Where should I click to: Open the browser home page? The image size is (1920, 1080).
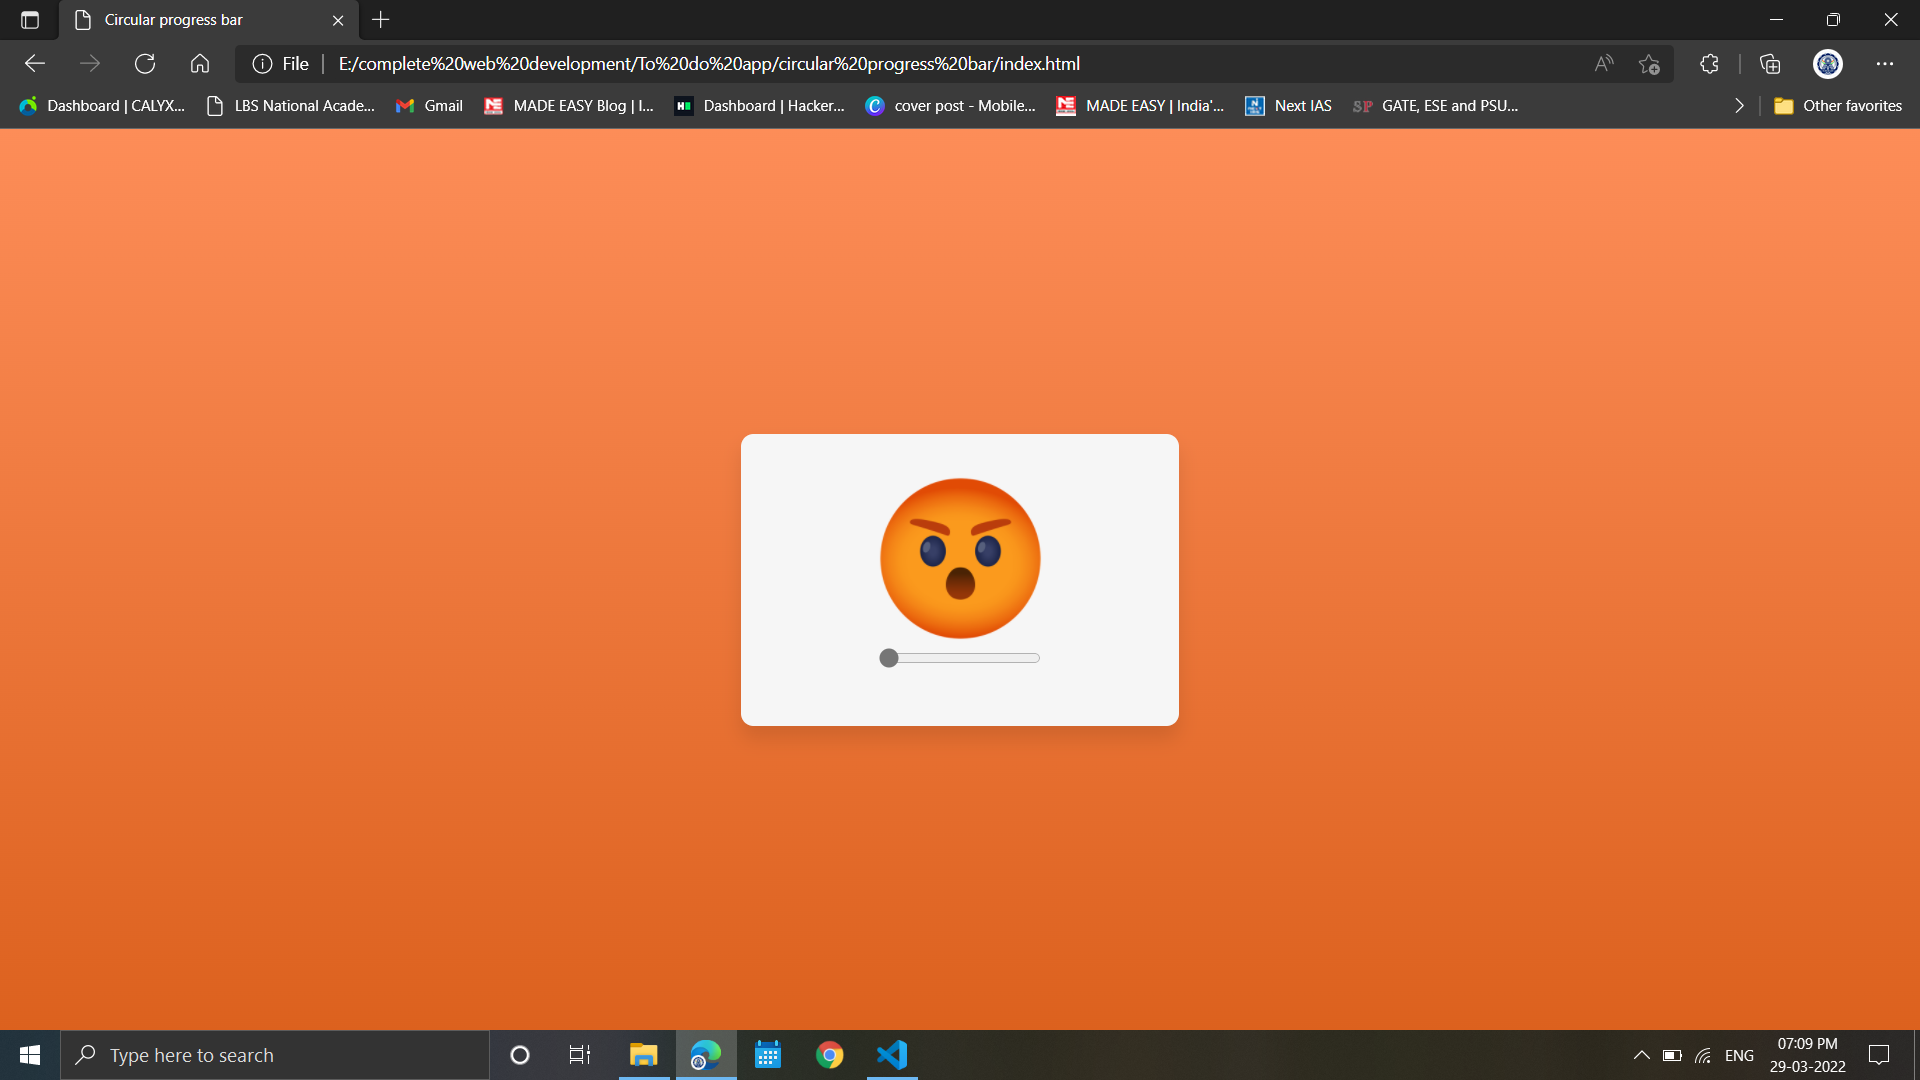tap(199, 63)
